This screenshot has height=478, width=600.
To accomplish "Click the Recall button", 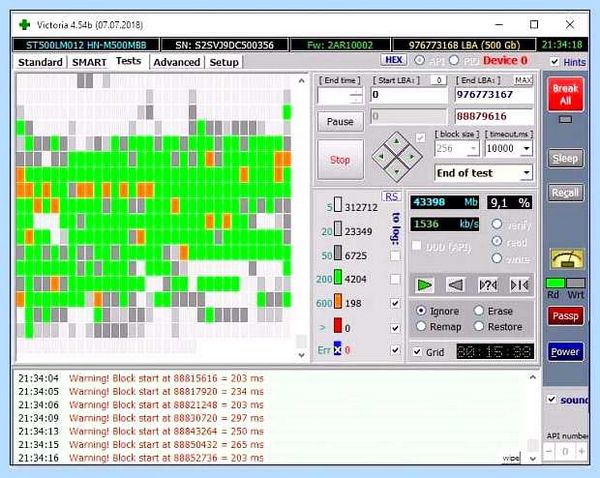I will click(565, 193).
